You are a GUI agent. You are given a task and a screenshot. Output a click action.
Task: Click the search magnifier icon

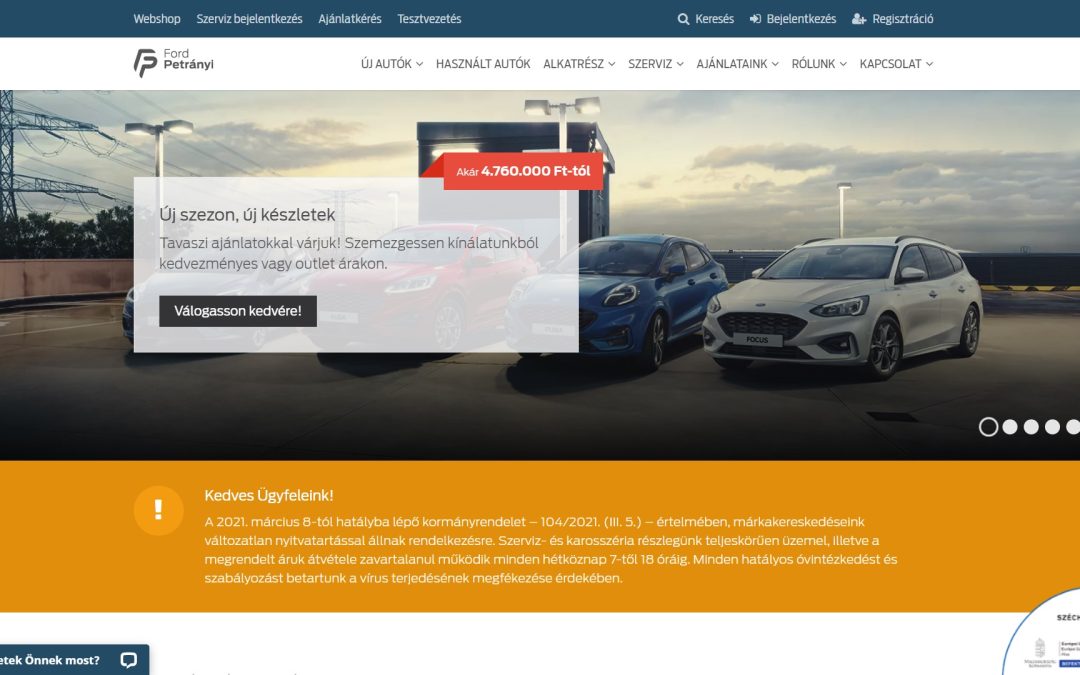click(683, 19)
